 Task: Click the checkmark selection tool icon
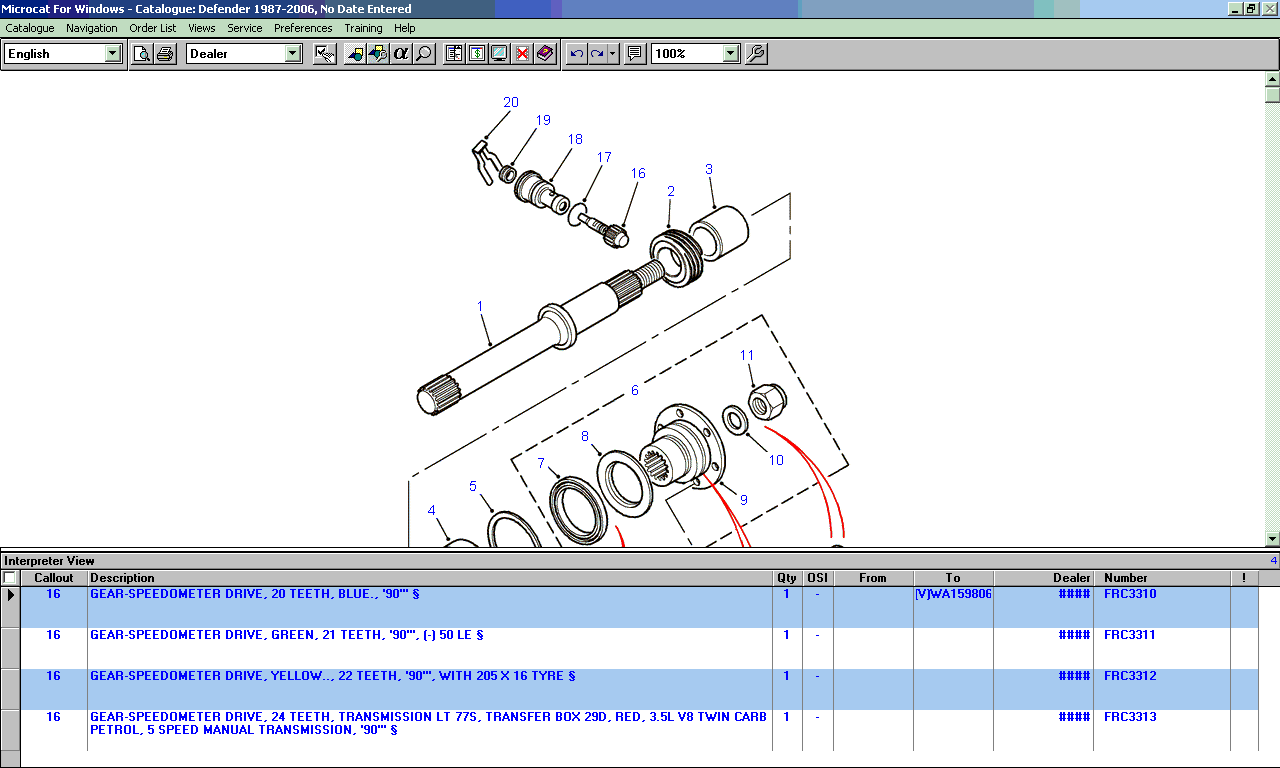(324, 54)
